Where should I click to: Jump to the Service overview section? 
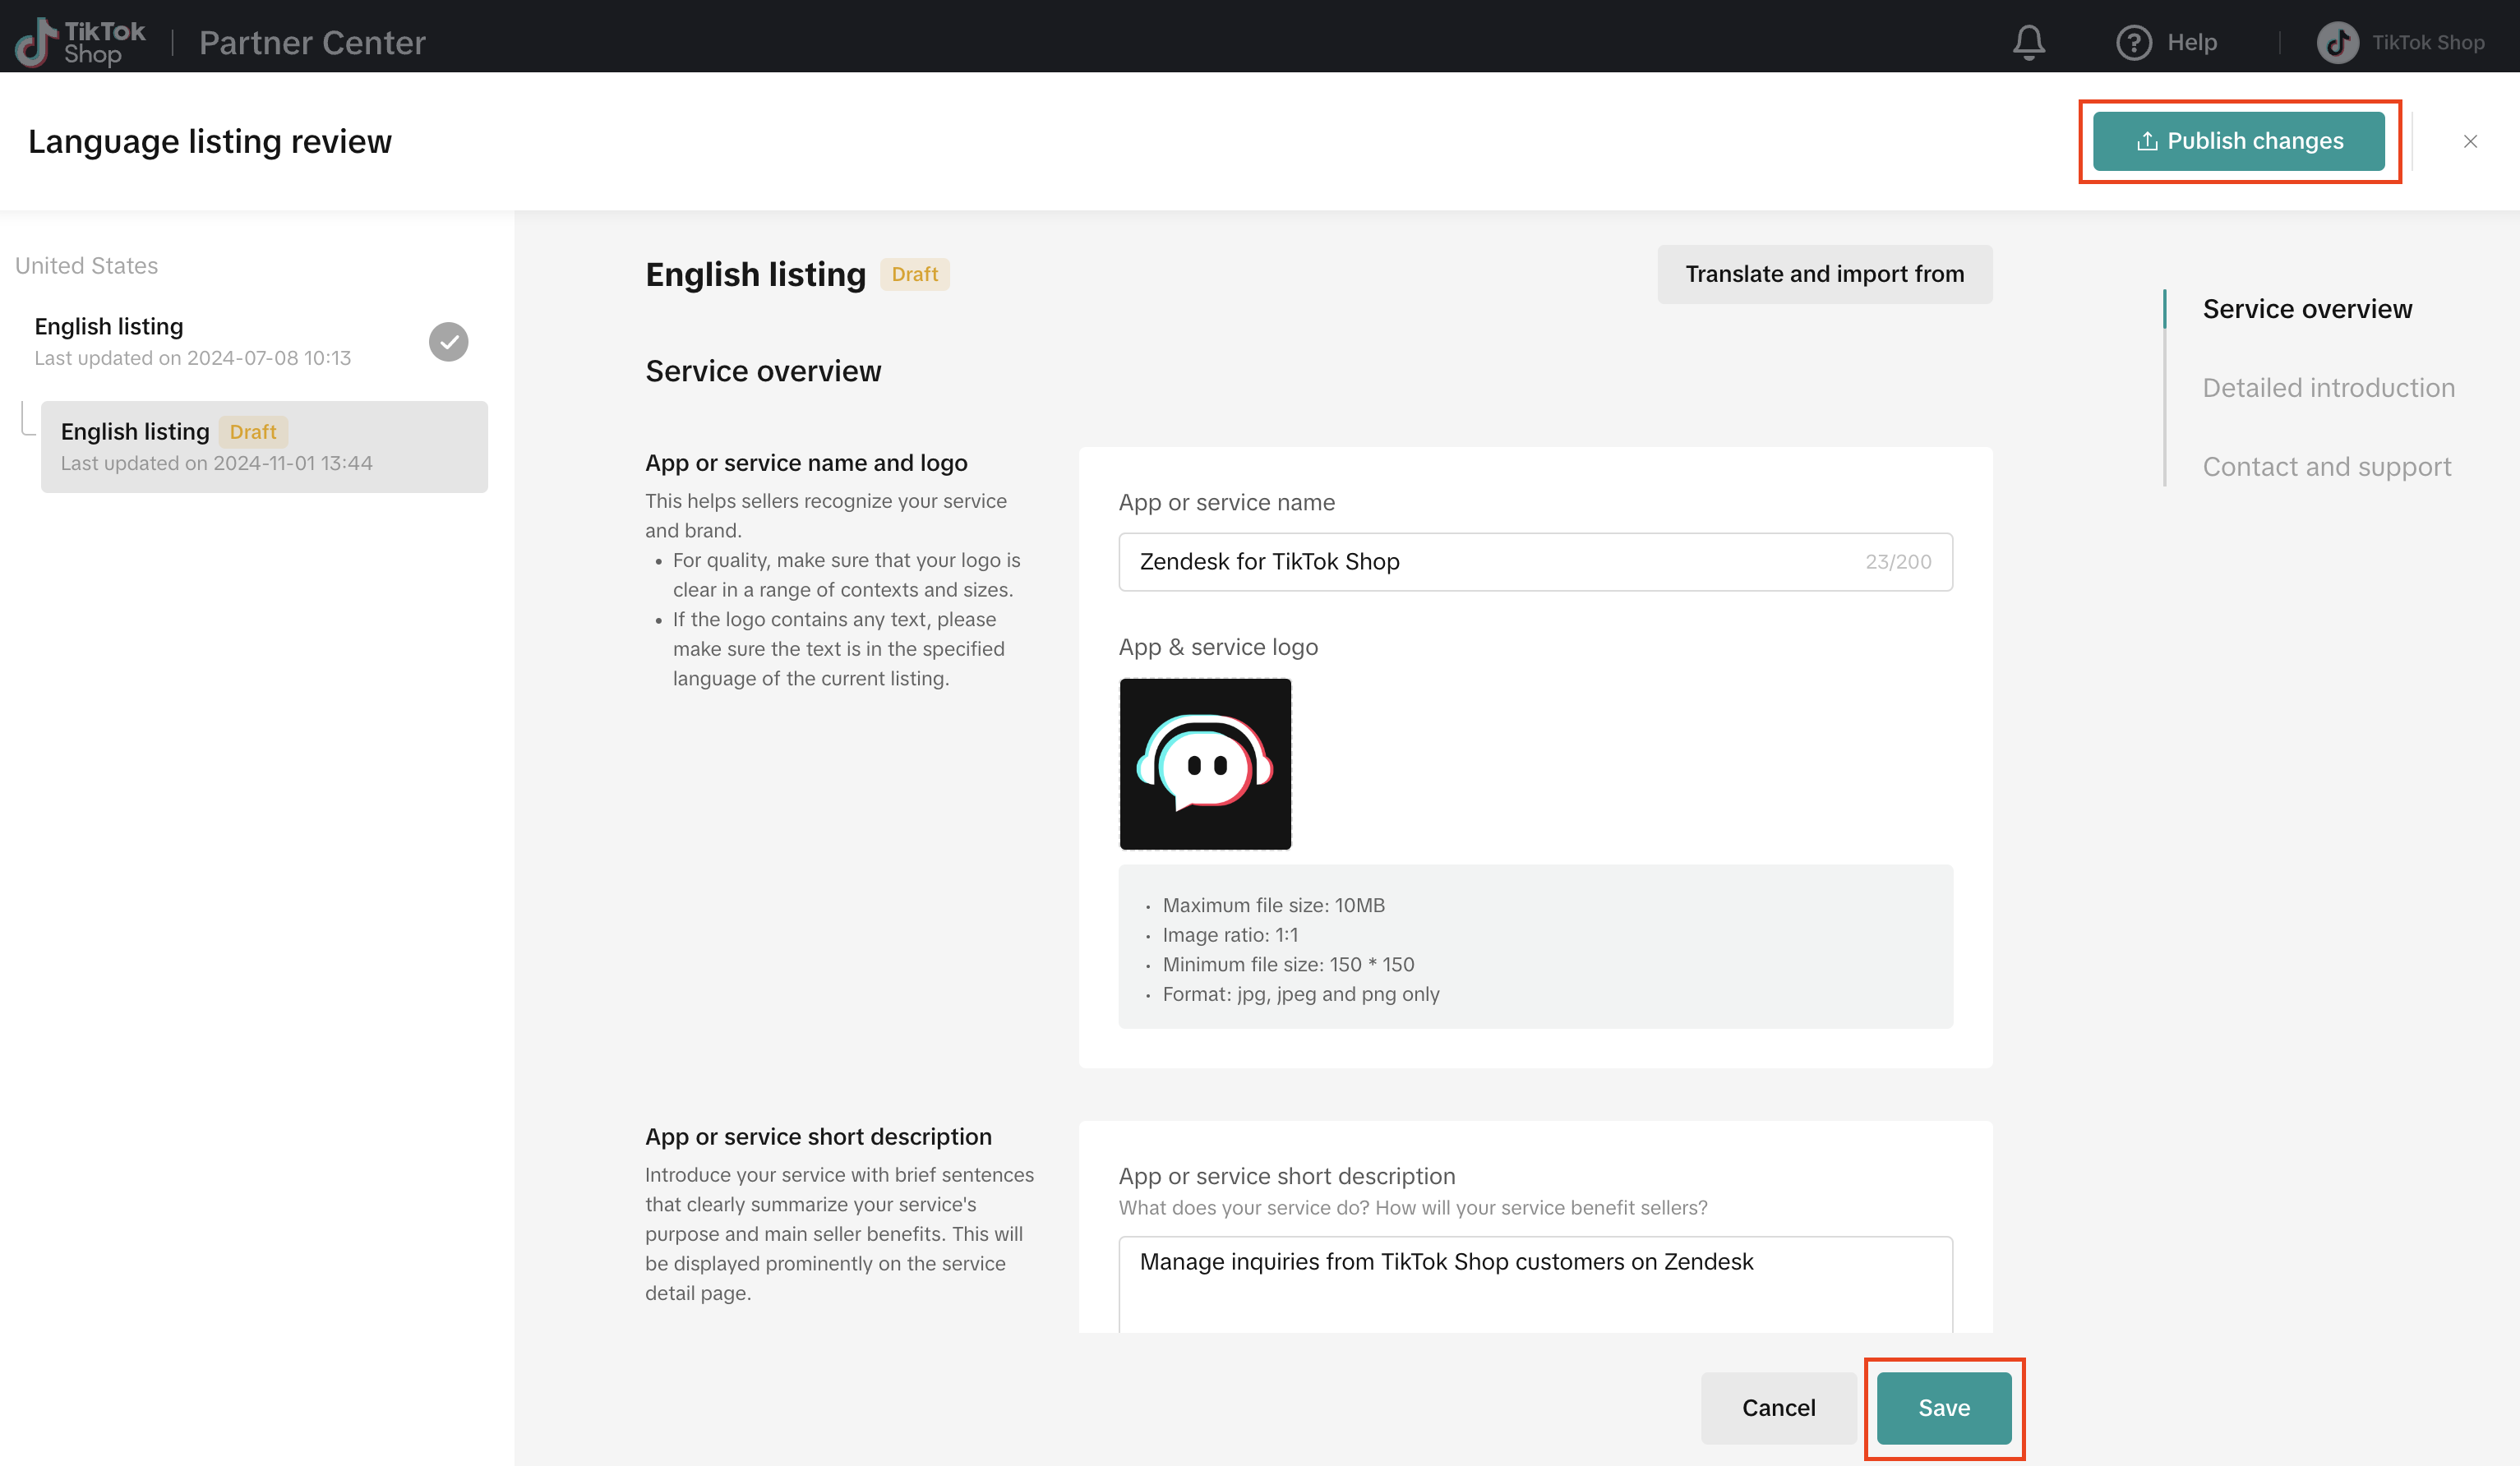2307,309
